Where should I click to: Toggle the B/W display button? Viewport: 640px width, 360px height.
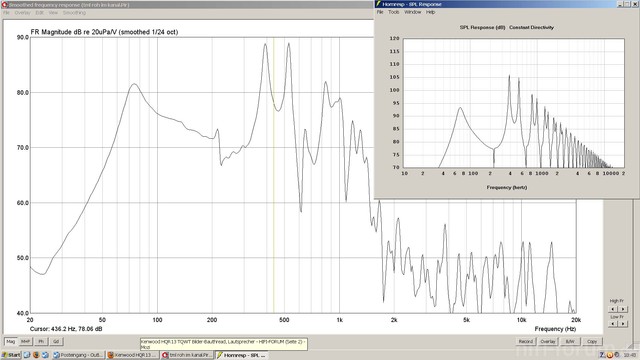tap(570, 341)
